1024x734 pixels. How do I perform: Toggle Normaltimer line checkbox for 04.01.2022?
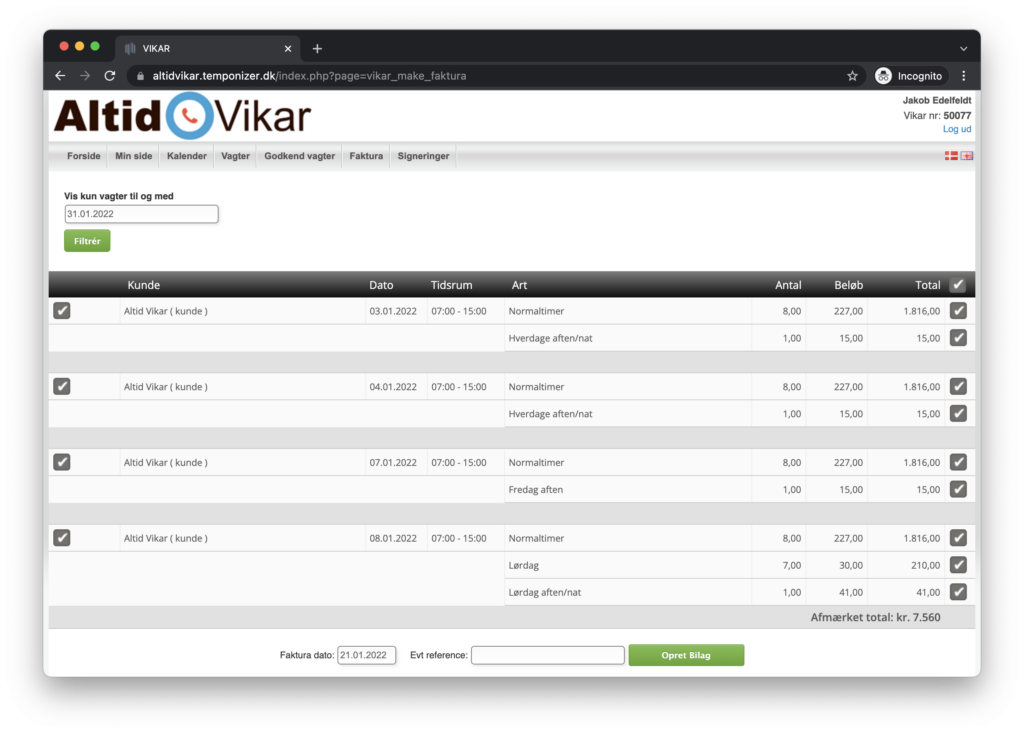click(x=958, y=387)
